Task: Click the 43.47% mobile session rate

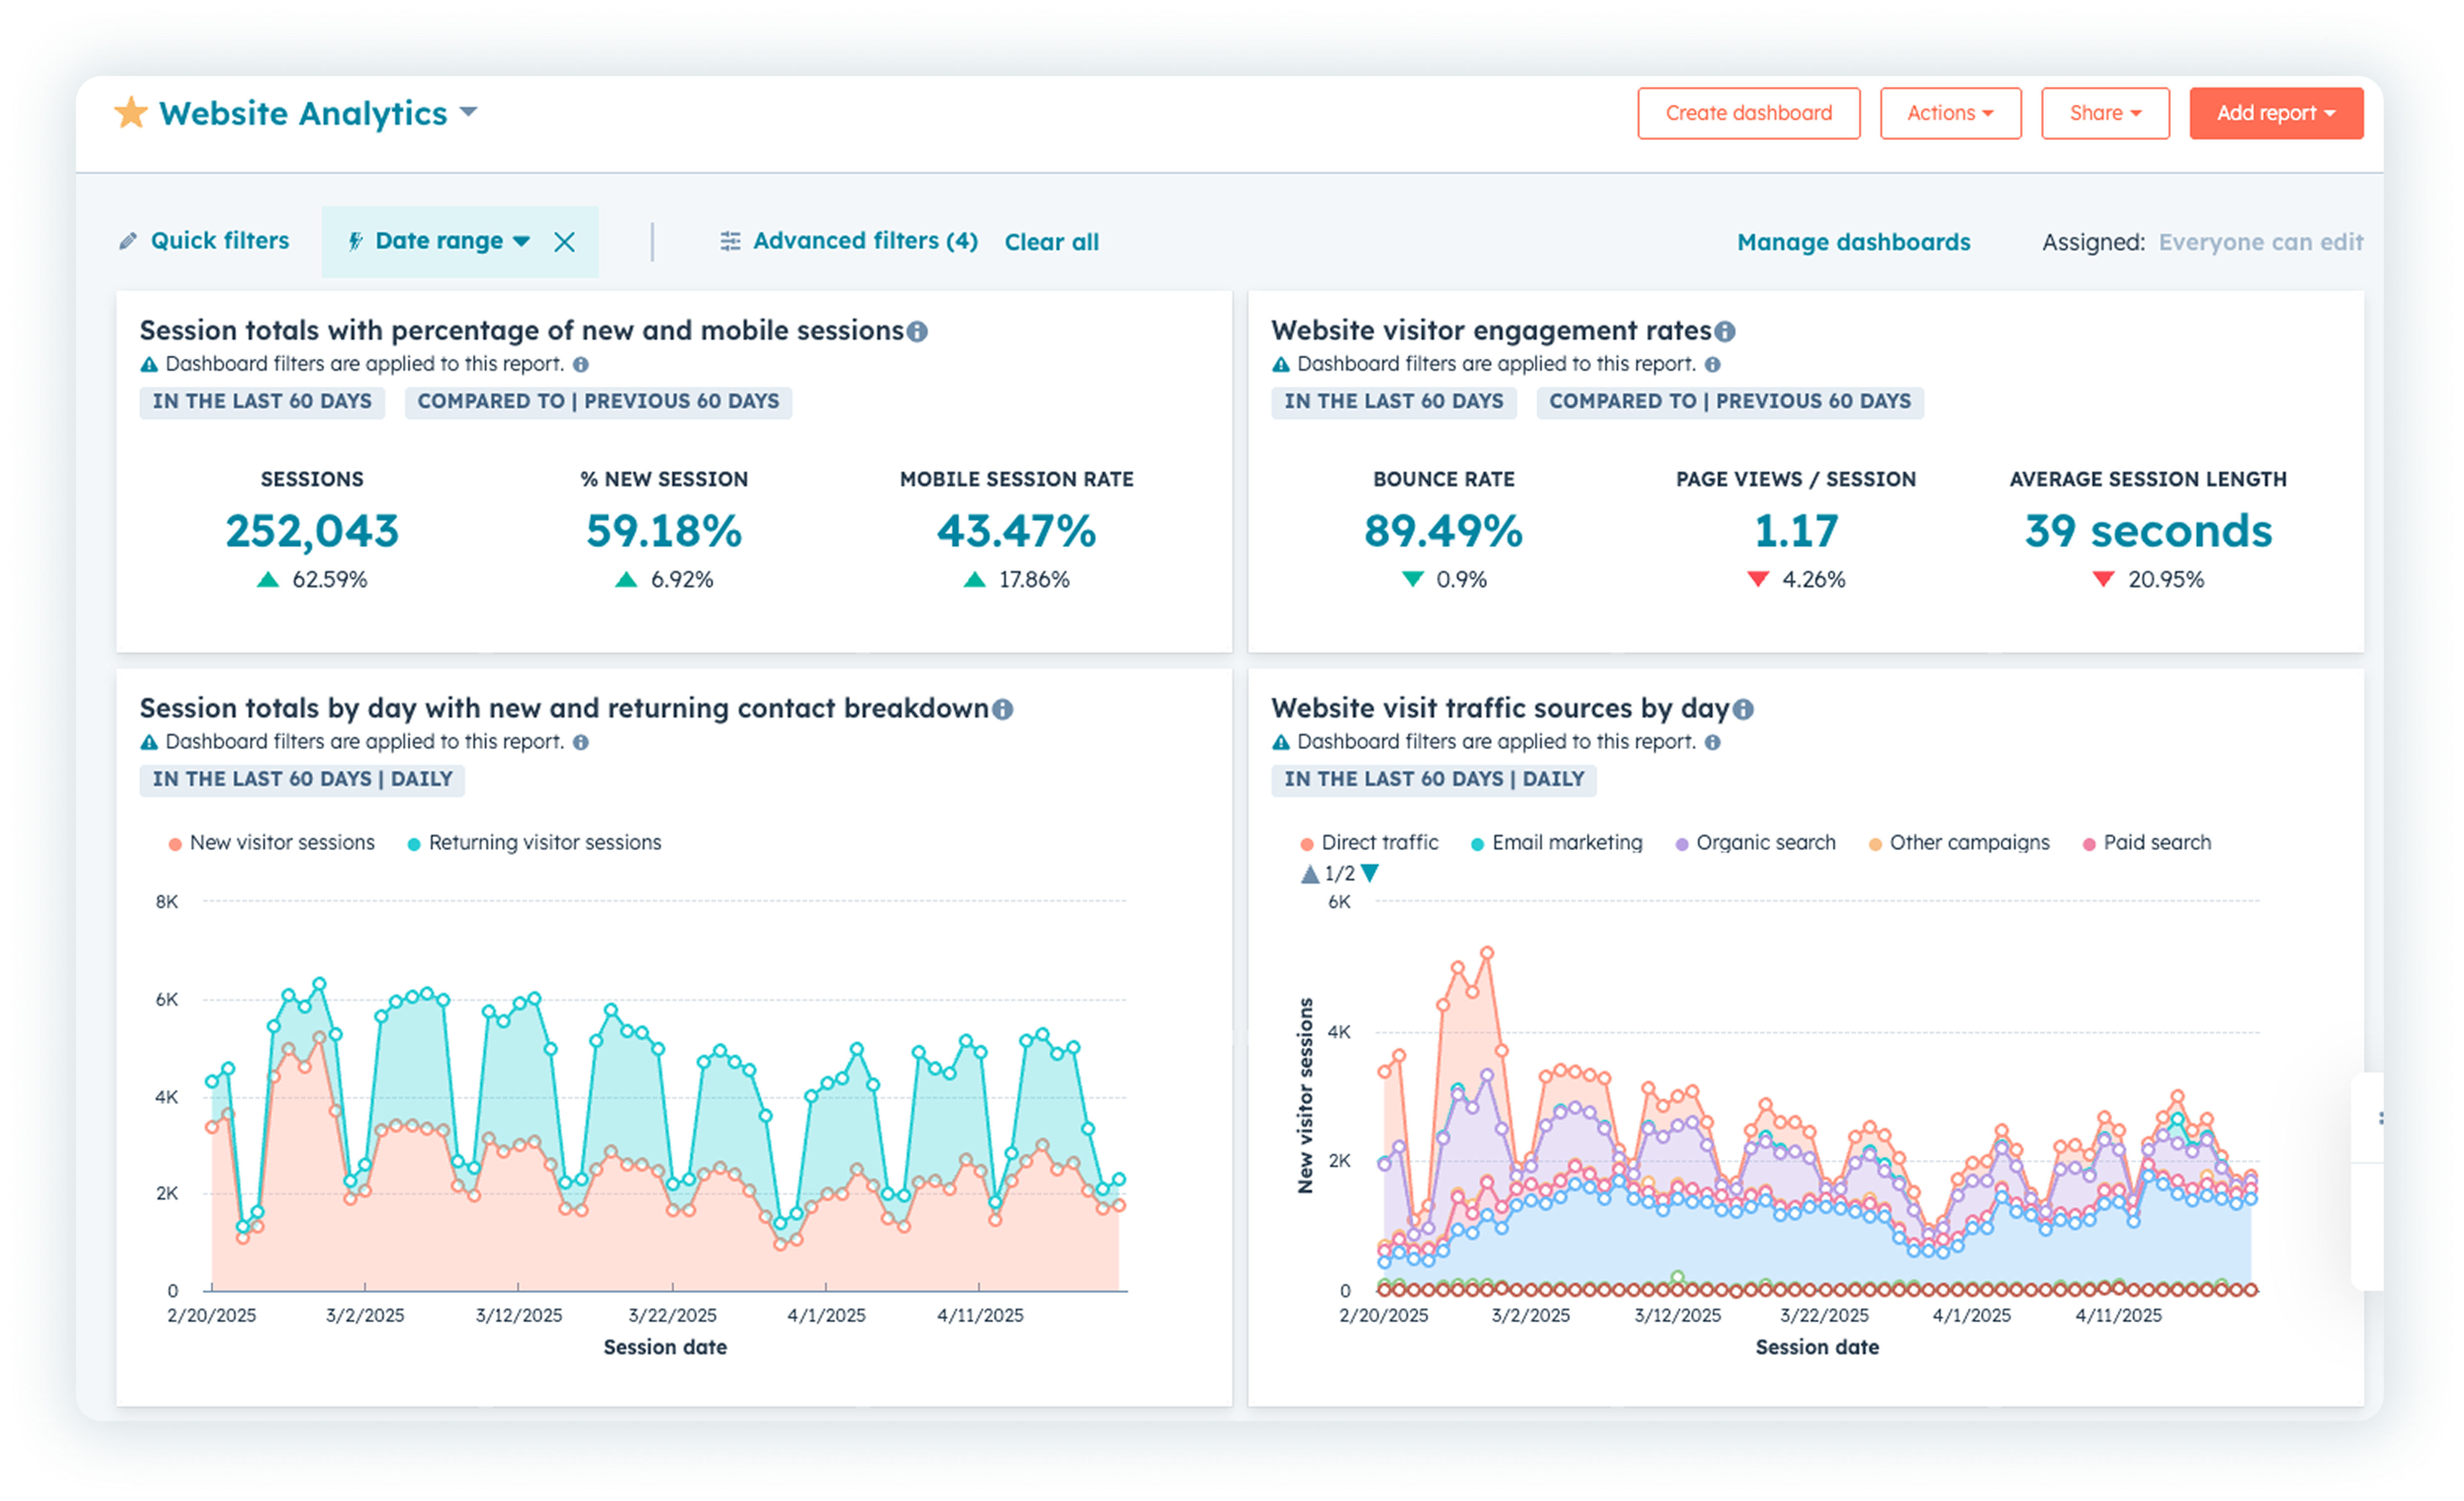Action: [1017, 531]
